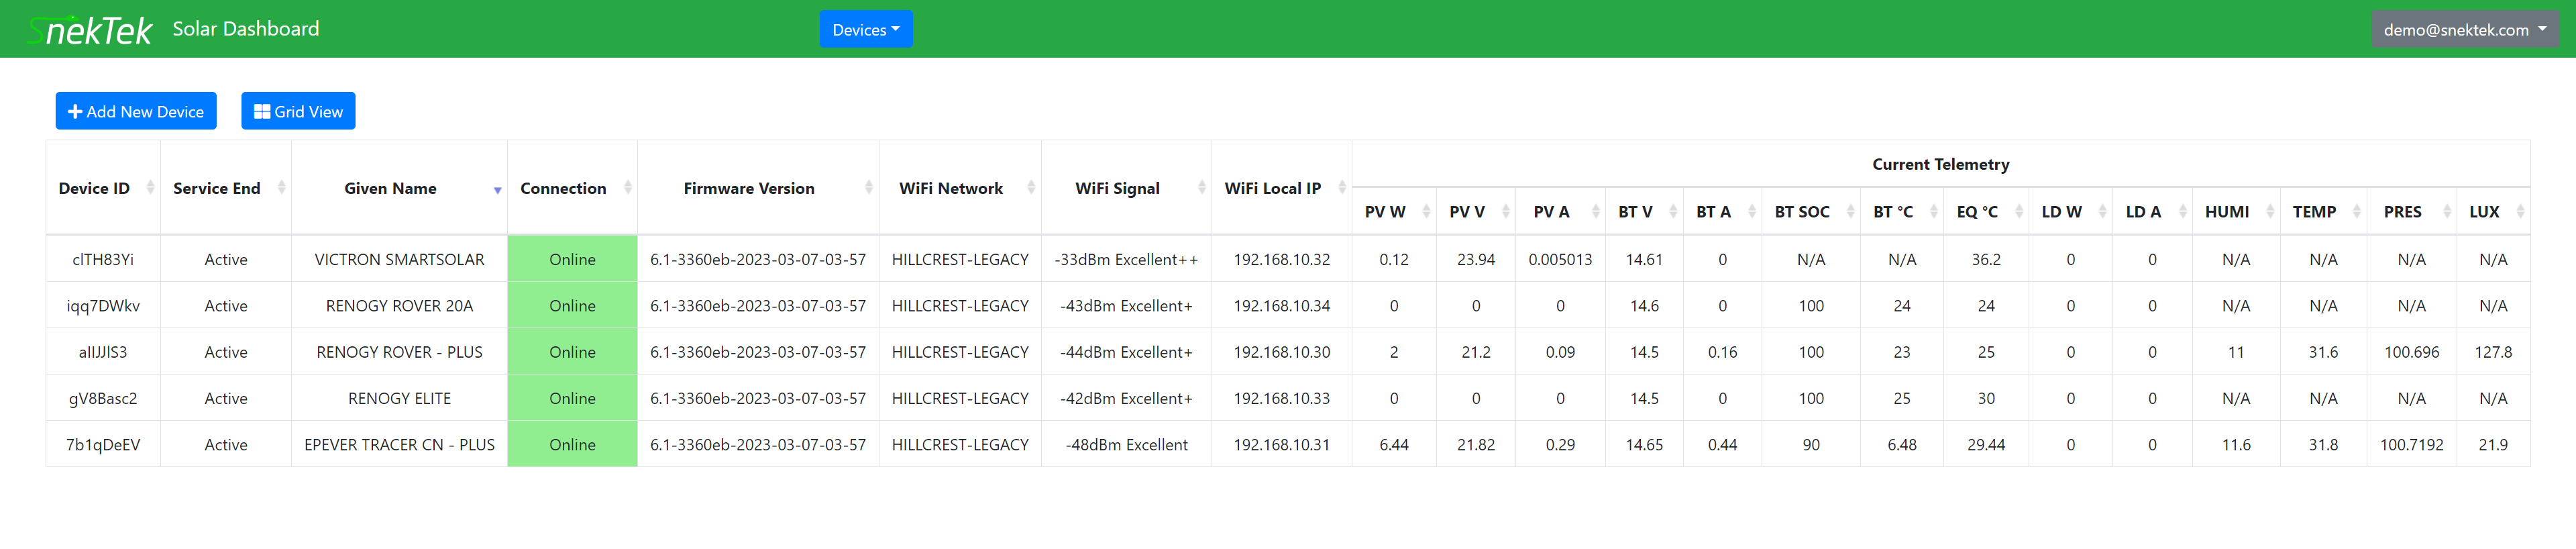Click Online status of RENOGY ELITE

coord(573,398)
